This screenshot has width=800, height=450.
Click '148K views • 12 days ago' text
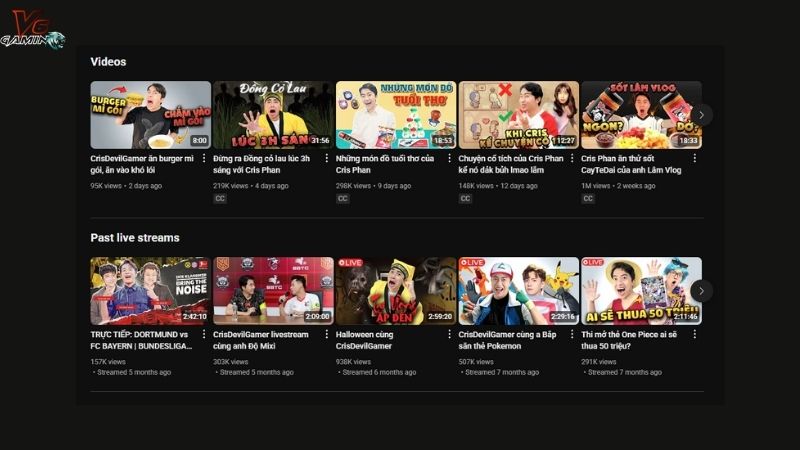[x=498, y=186]
